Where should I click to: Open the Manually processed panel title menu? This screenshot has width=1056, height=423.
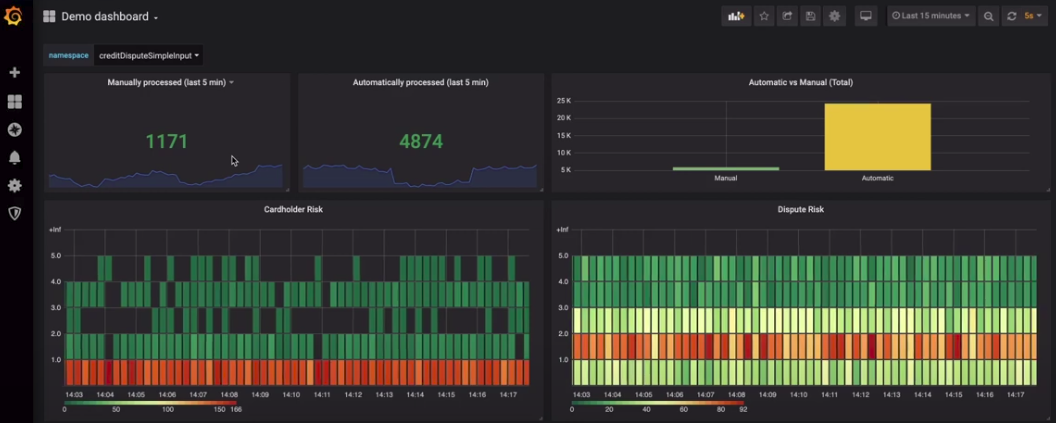170,82
